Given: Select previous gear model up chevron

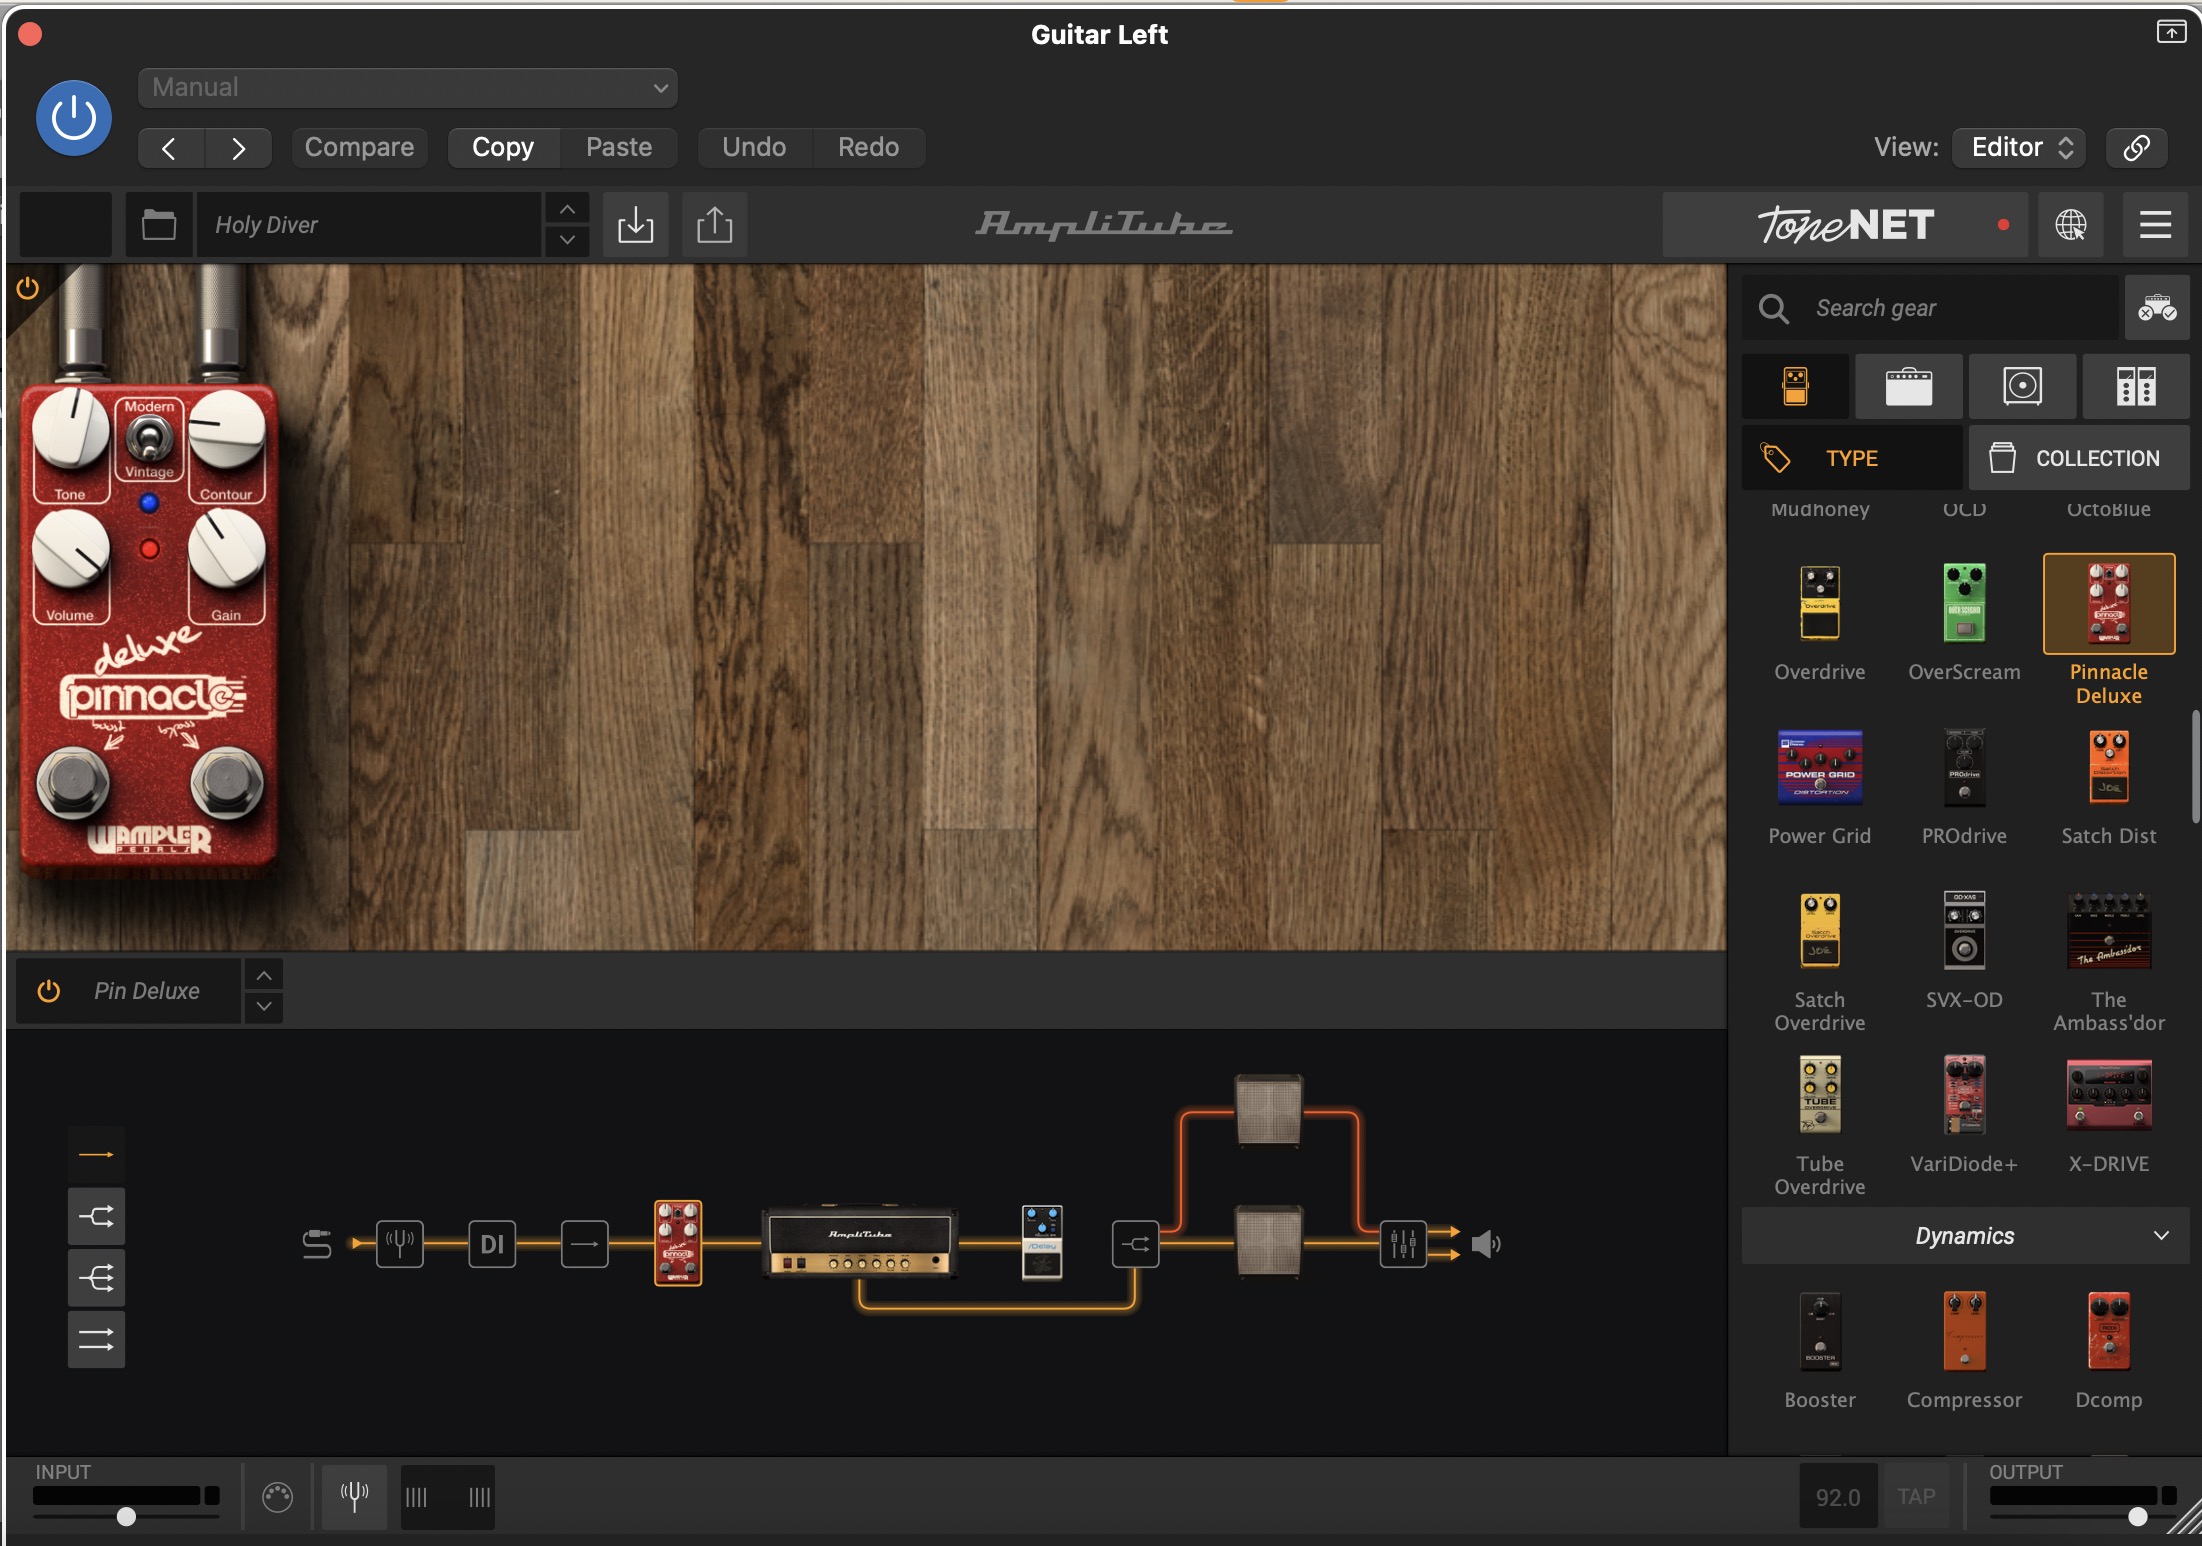Looking at the screenshot, I should pyautogui.click(x=264, y=975).
